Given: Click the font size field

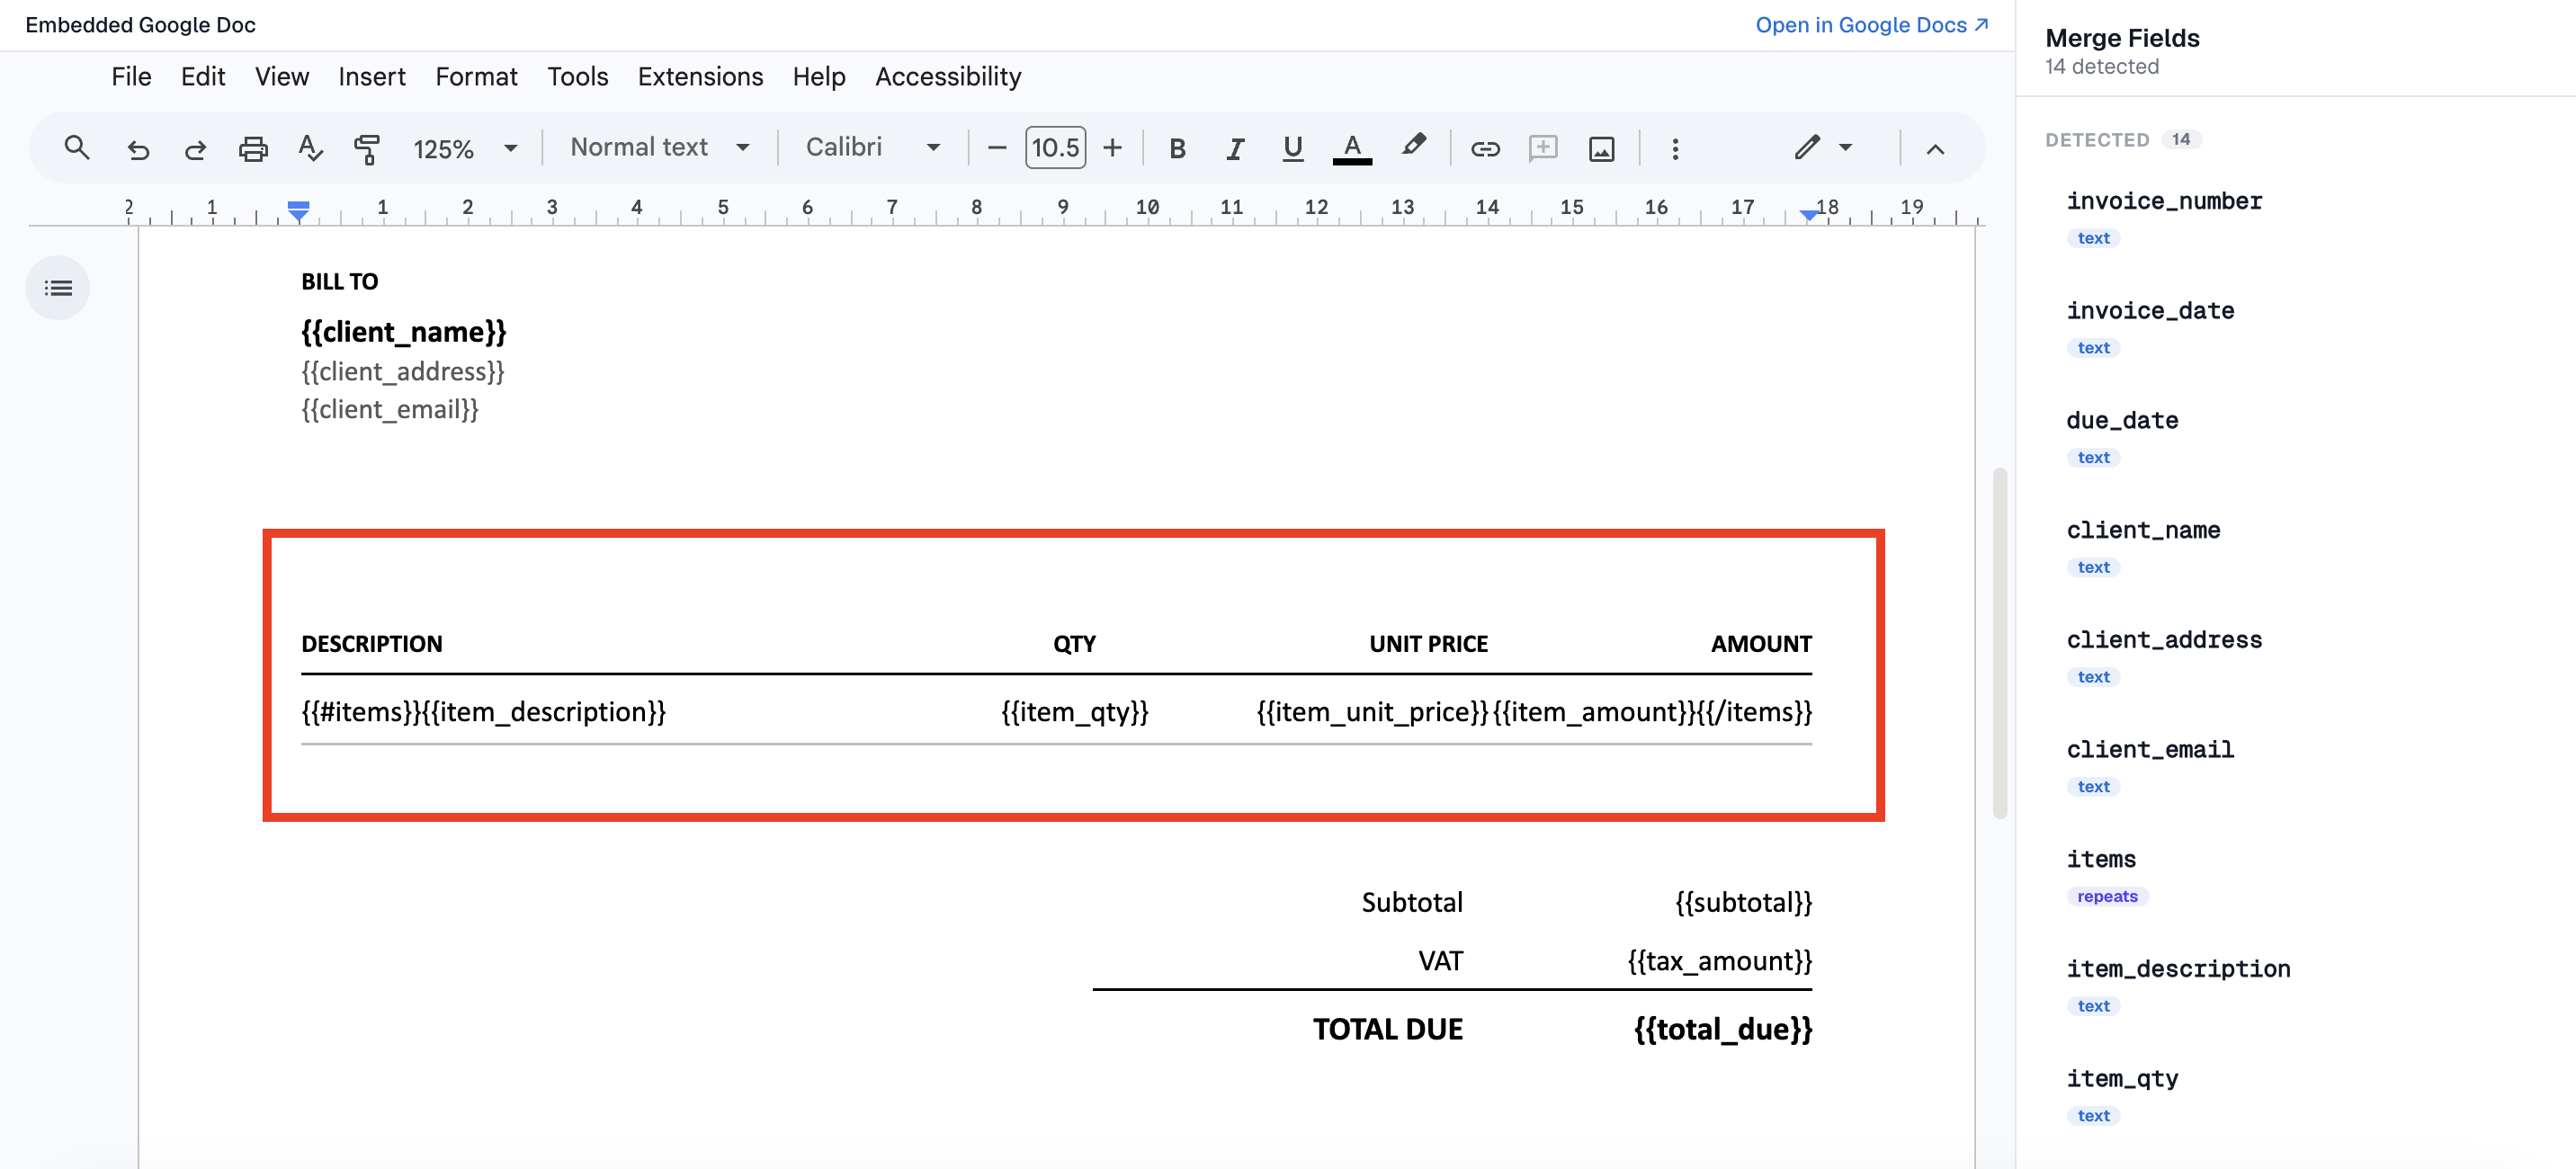Looking at the screenshot, I should [1054, 148].
